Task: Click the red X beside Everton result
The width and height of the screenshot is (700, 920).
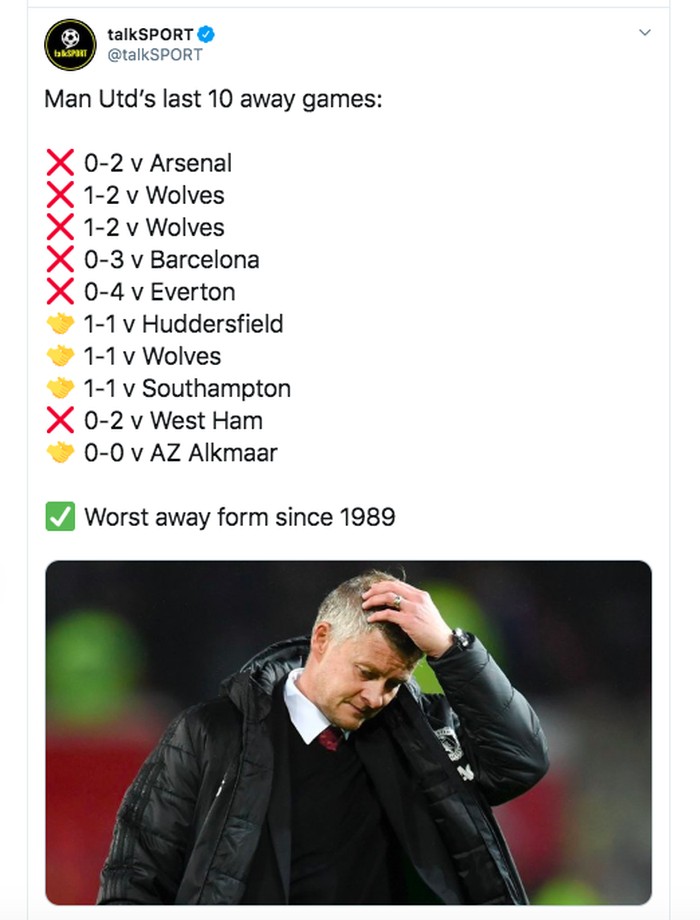Action: [60, 292]
